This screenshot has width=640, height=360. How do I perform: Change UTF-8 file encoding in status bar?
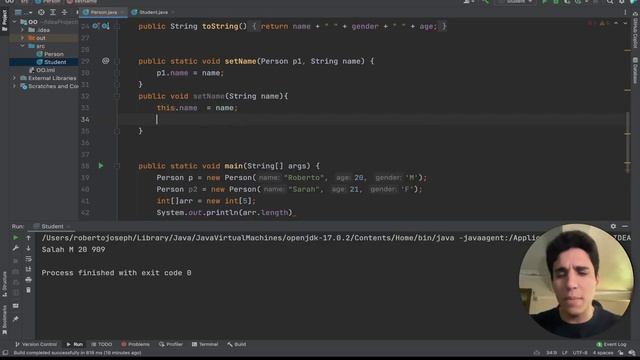click(x=580, y=353)
